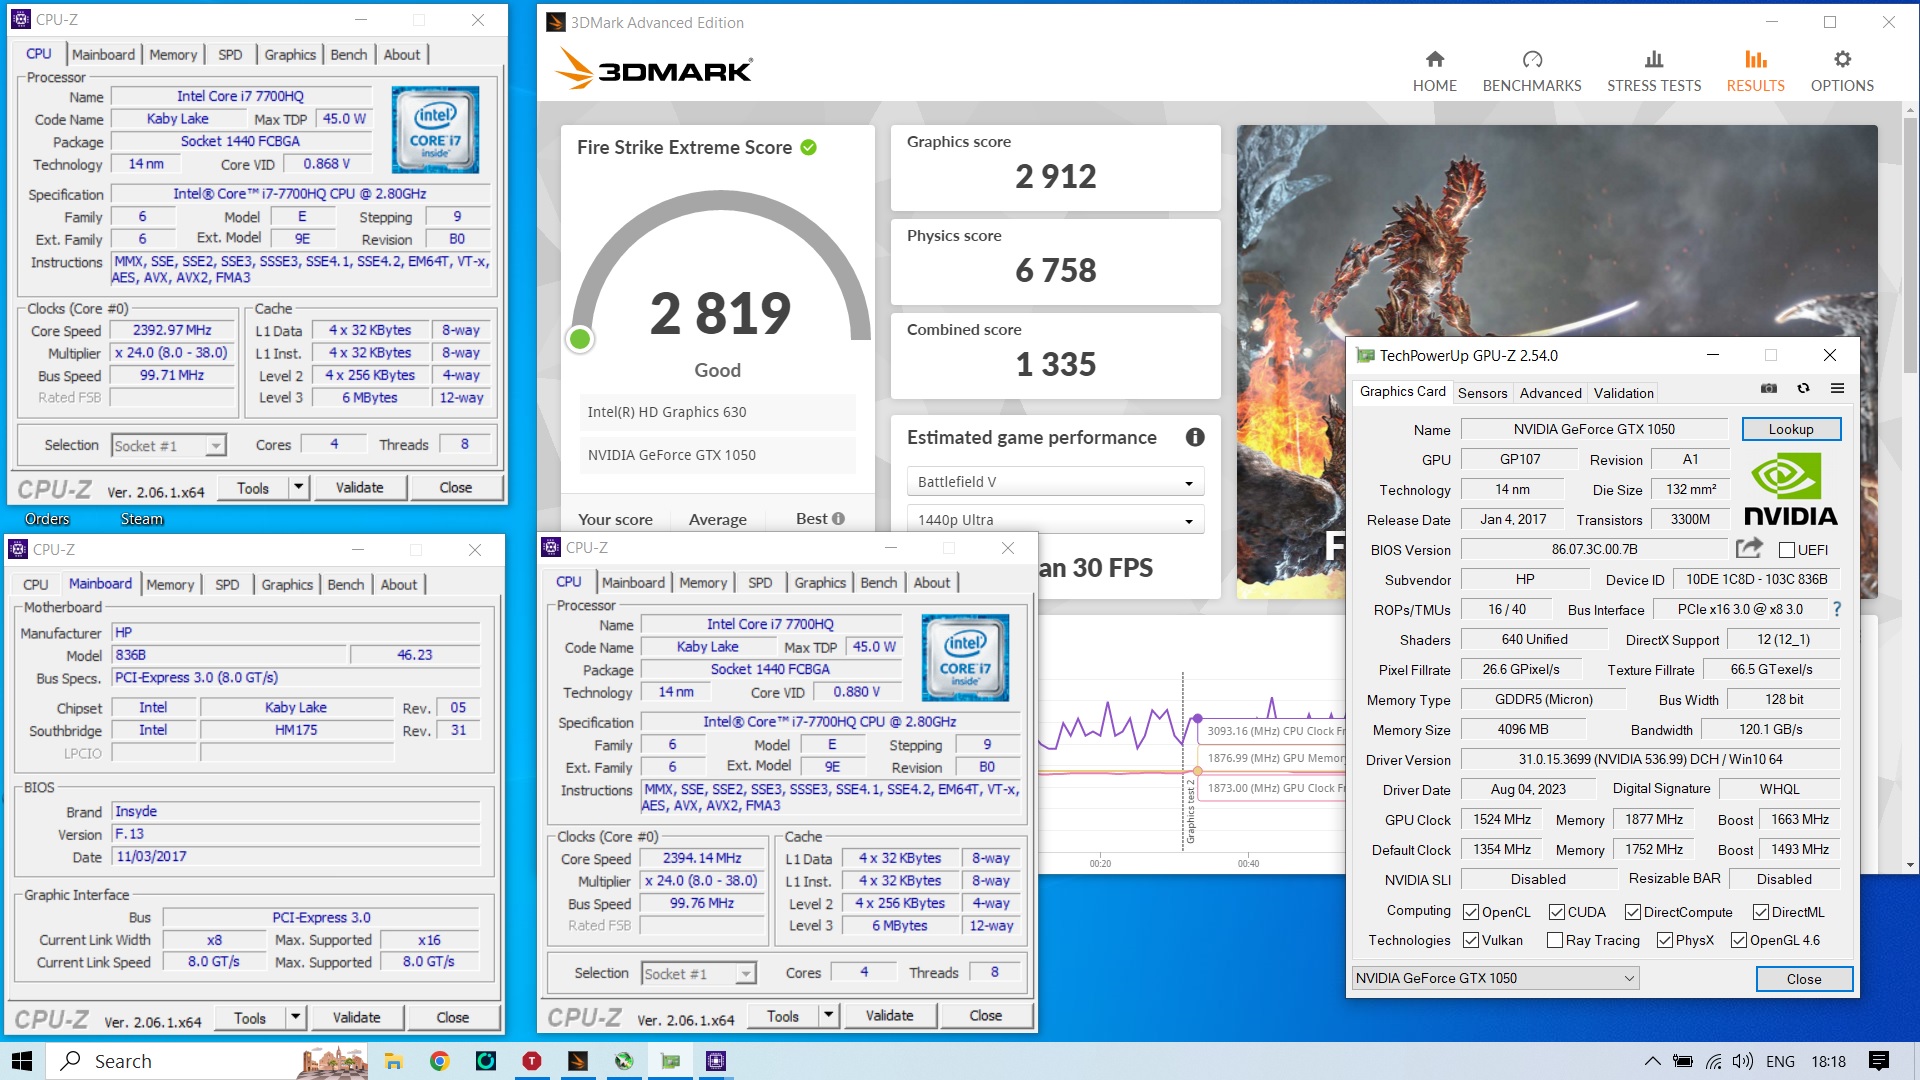Open Bench tab in top CPU-Z window

pos(349,54)
